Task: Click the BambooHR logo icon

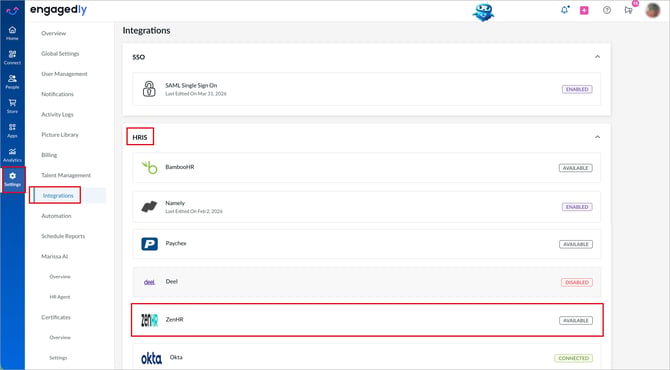Action: (150, 167)
